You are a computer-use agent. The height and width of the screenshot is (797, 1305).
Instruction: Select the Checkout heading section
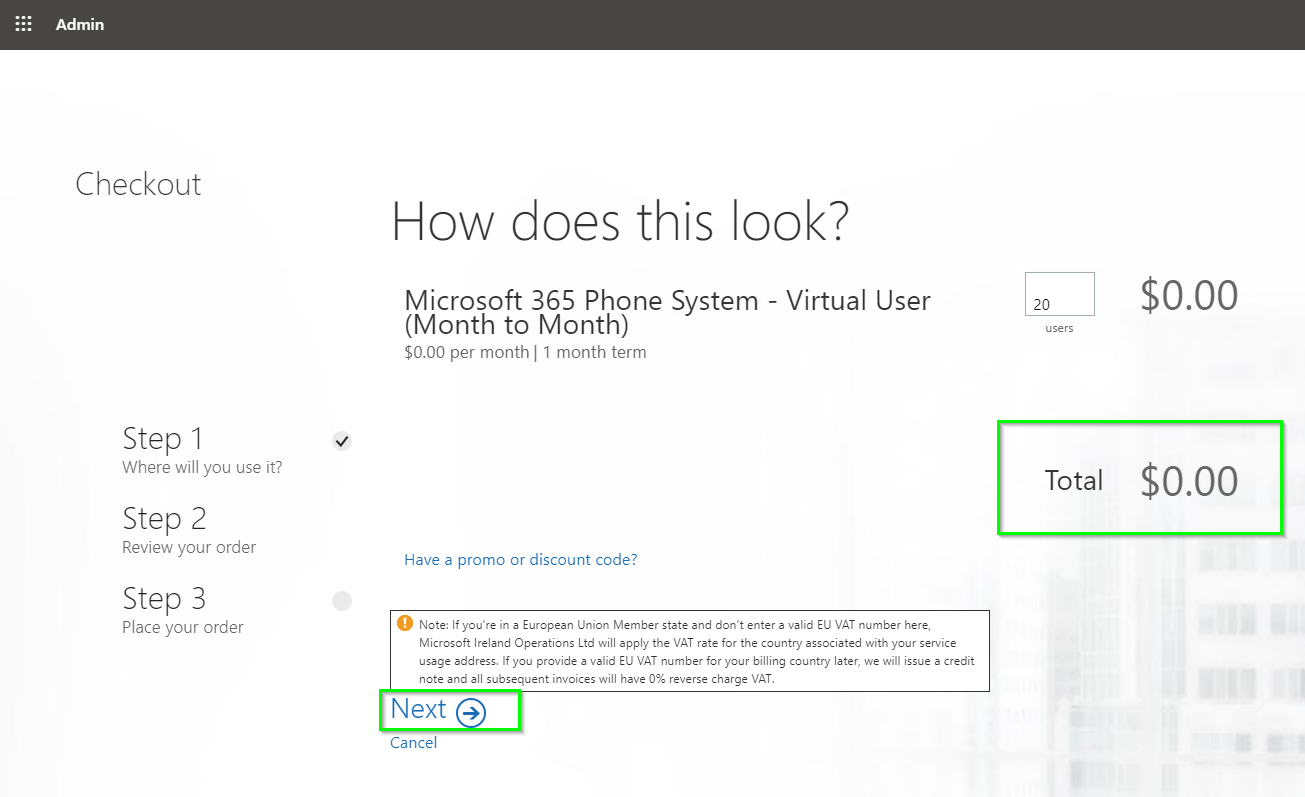pyautogui.click(x=138, y=184)
